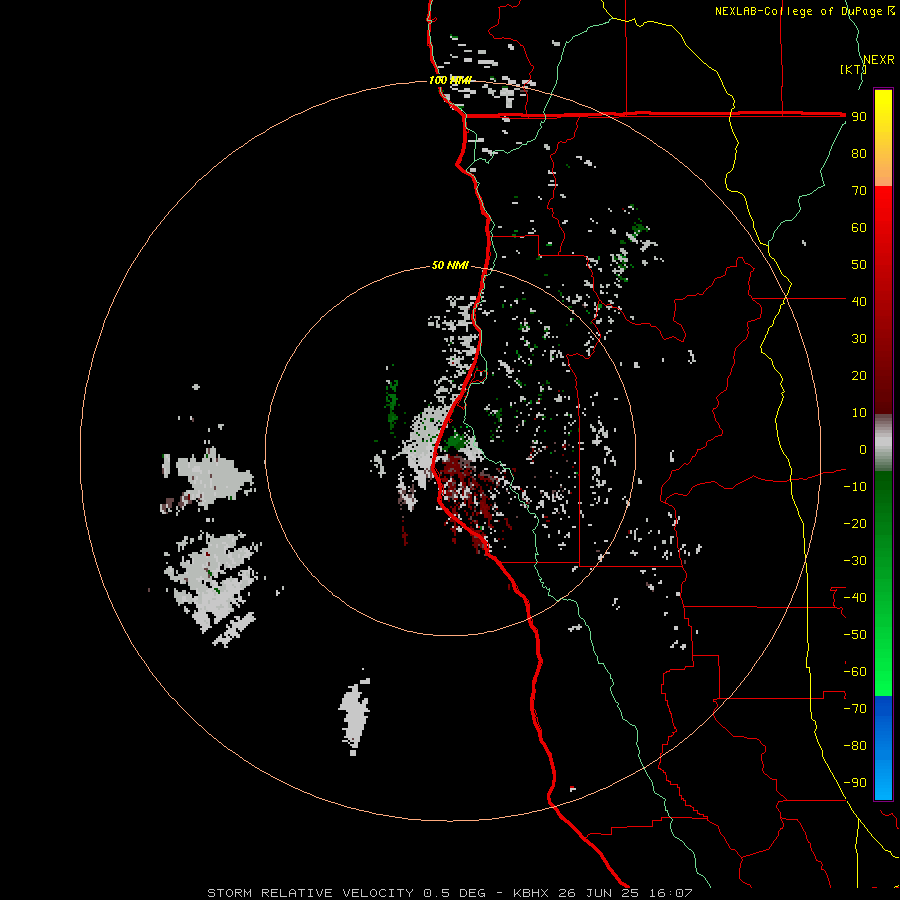Click the blue segment of the color bar
This screenshot has width=900, height=900.
click(883, 747)
